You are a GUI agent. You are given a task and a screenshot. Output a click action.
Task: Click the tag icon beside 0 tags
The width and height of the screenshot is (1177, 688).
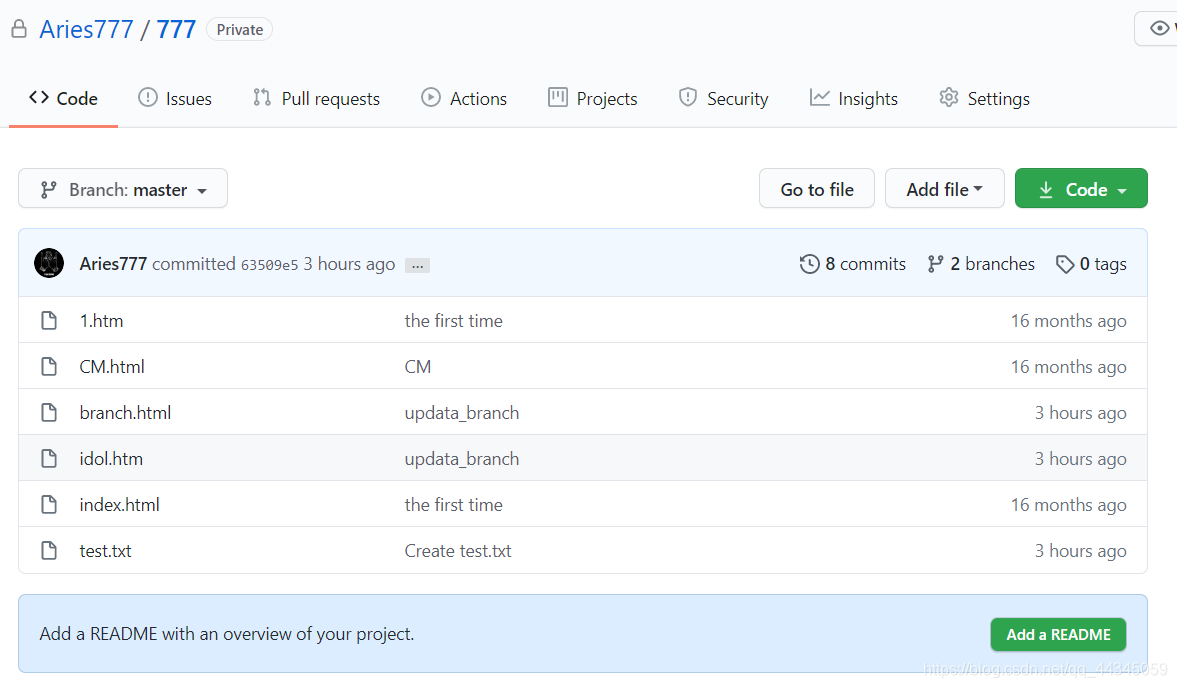point(1064,264)
